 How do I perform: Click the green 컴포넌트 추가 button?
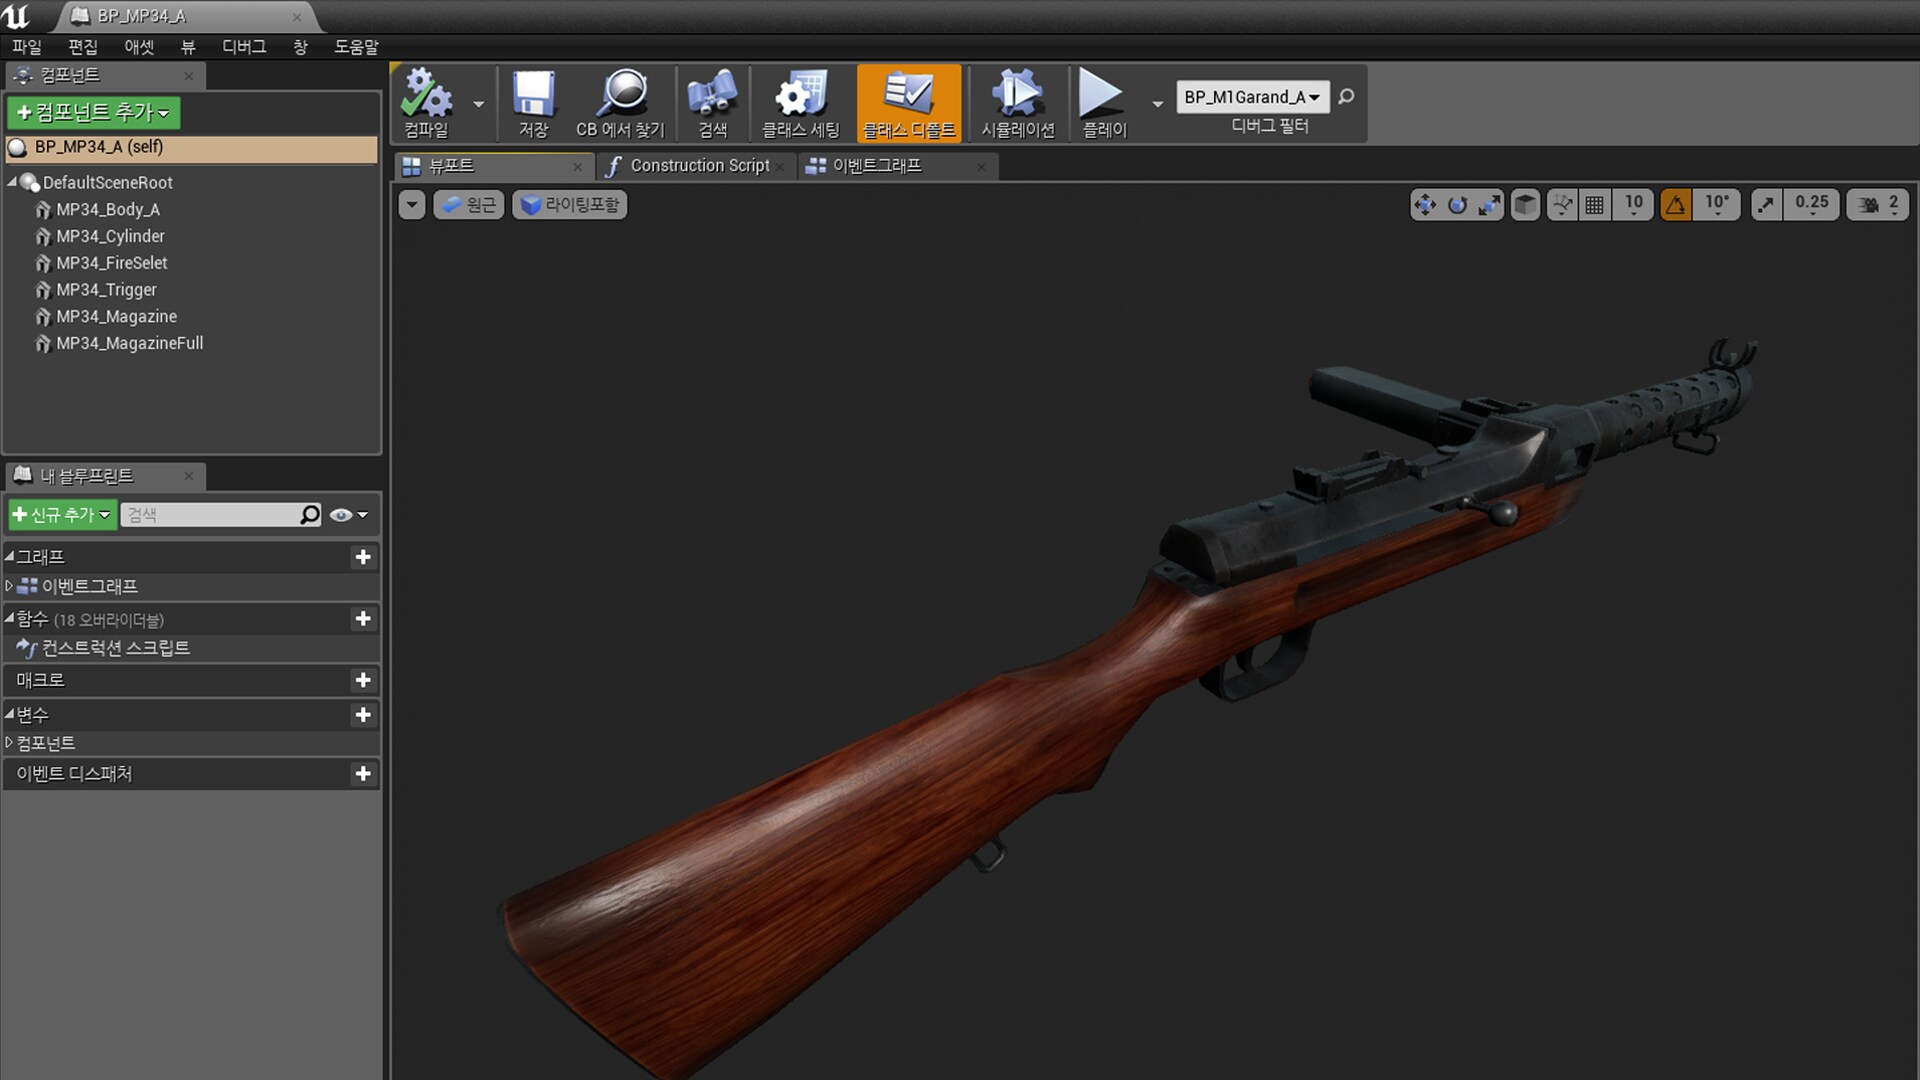pyautogui.click(x=92, y=113)
